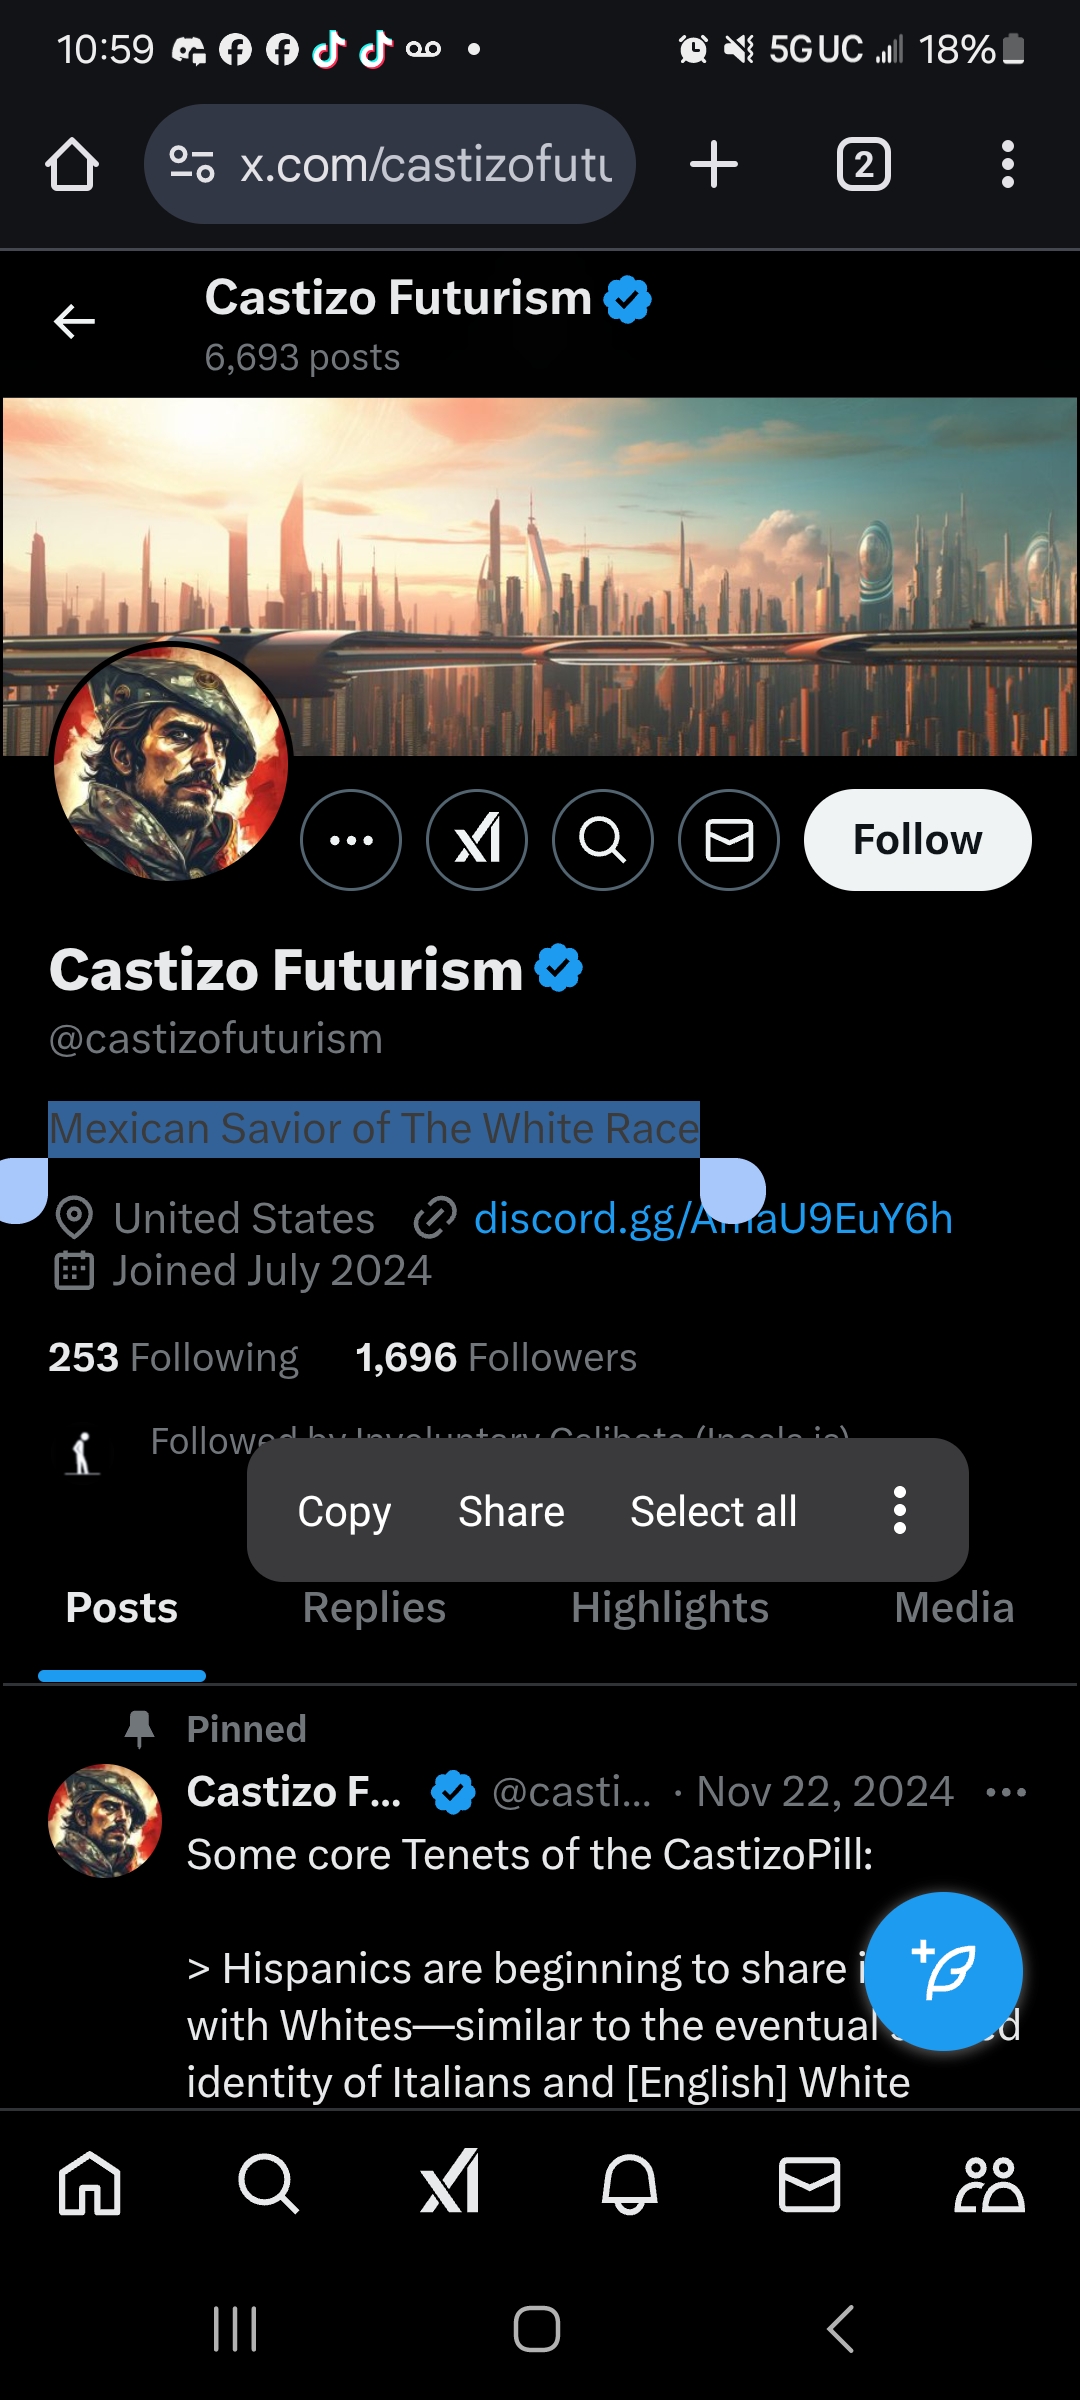Compose a new post
The height and width of the screenshot is (2400, 1080).
[x=943, y=1971]
